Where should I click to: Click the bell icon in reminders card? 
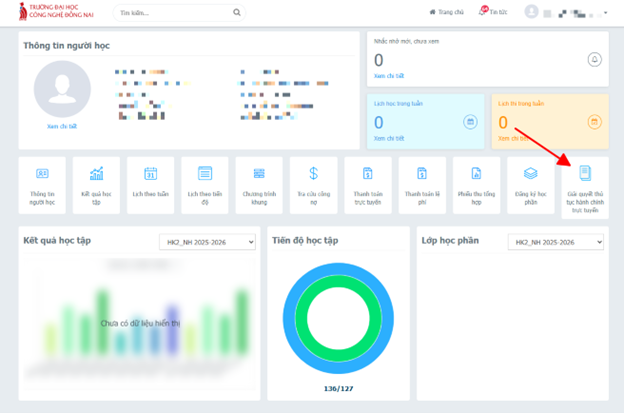pos(595,60)
